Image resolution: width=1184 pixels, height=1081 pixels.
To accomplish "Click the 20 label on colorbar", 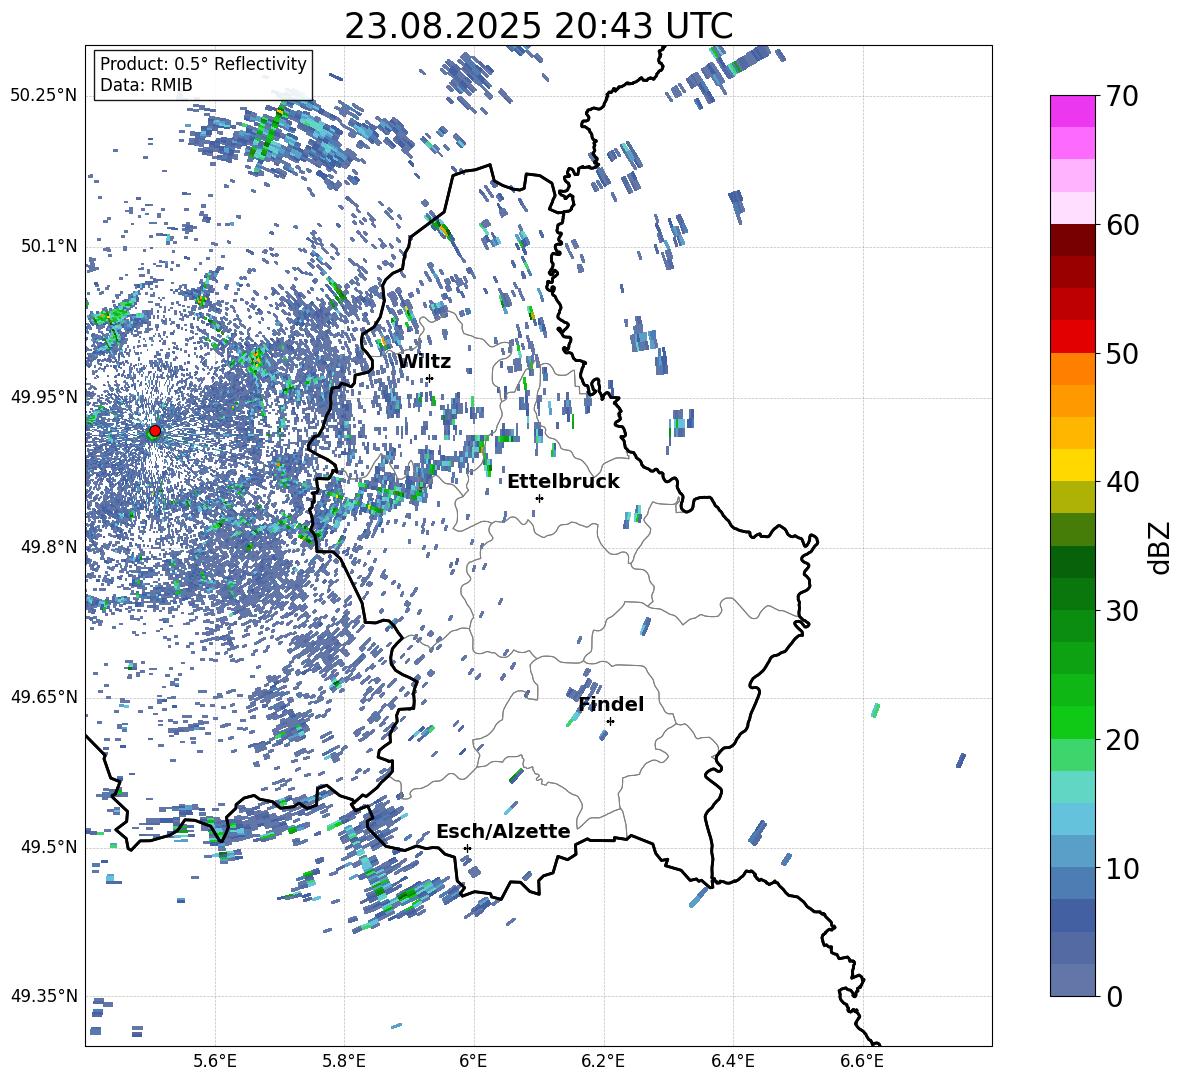I will pos(1121,740).
